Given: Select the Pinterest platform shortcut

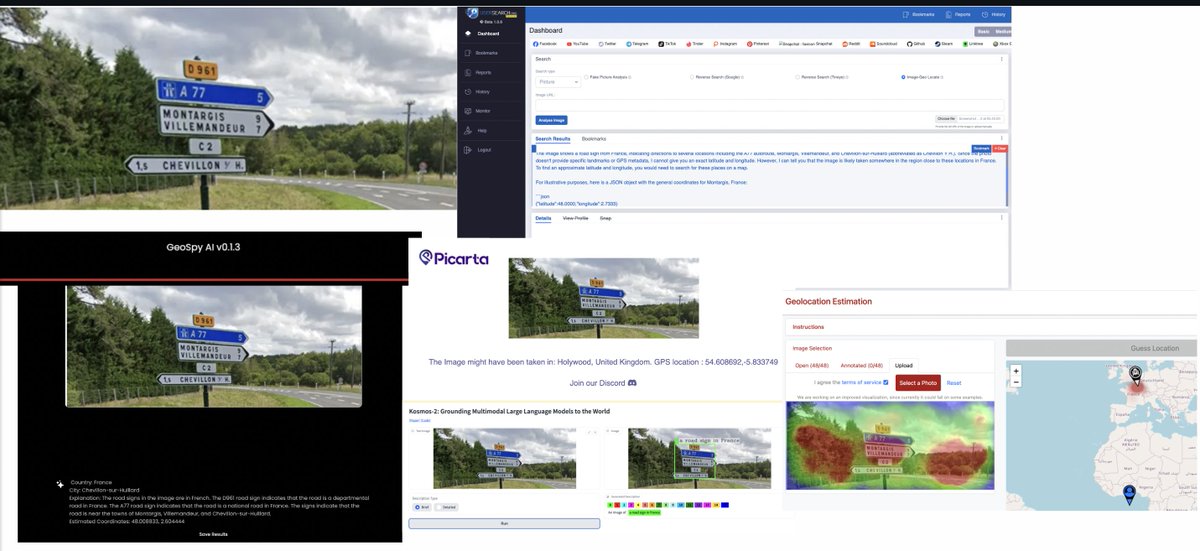Looking at the screenshot, I should (759, 44).
